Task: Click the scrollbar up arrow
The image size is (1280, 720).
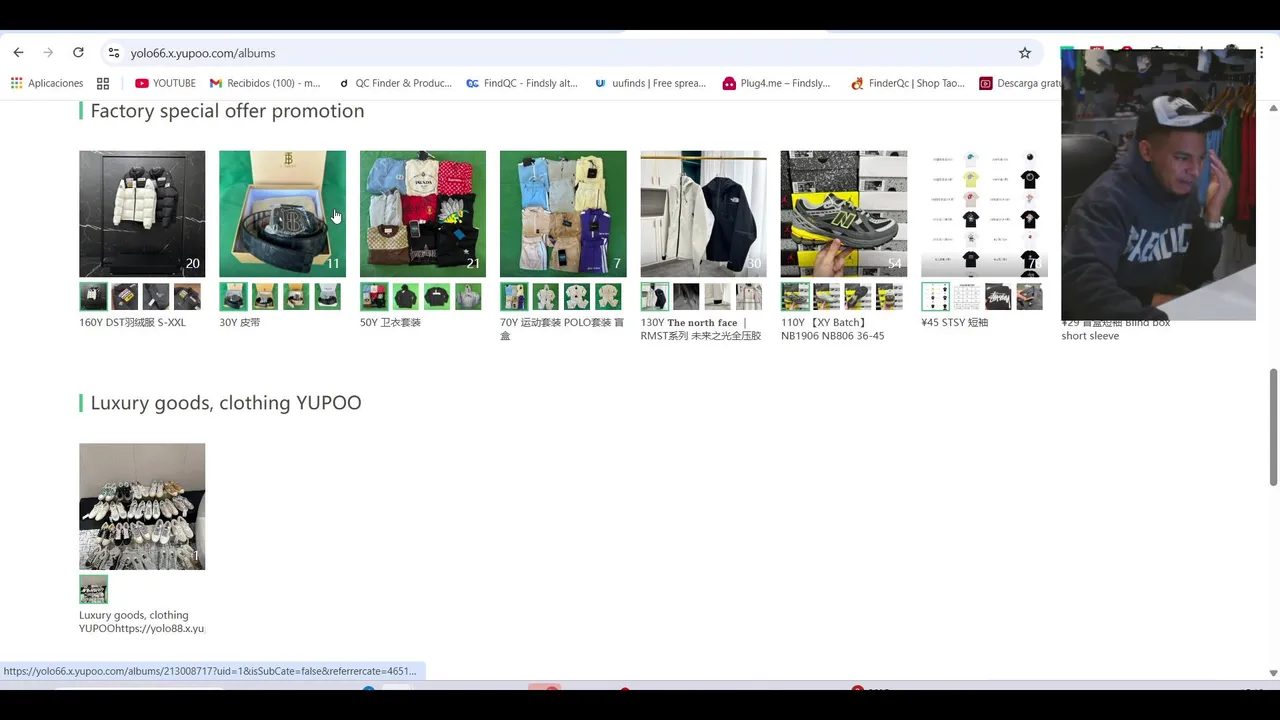Action: click(1273, 107)
